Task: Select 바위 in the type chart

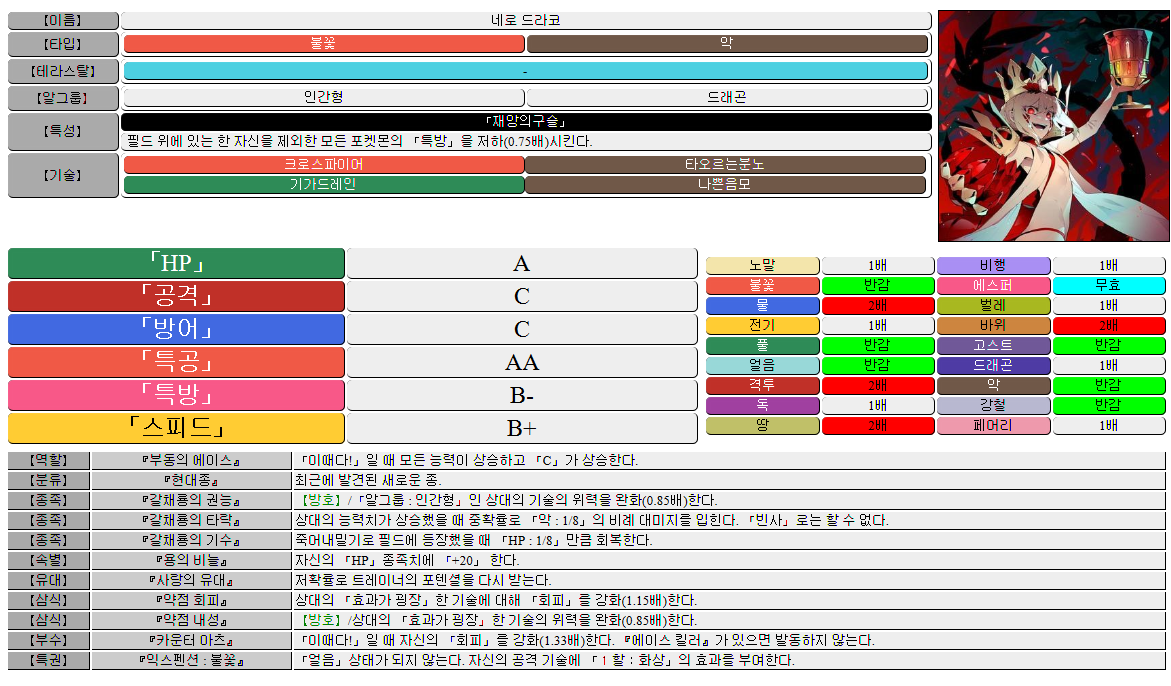Action: pos(994,325)
